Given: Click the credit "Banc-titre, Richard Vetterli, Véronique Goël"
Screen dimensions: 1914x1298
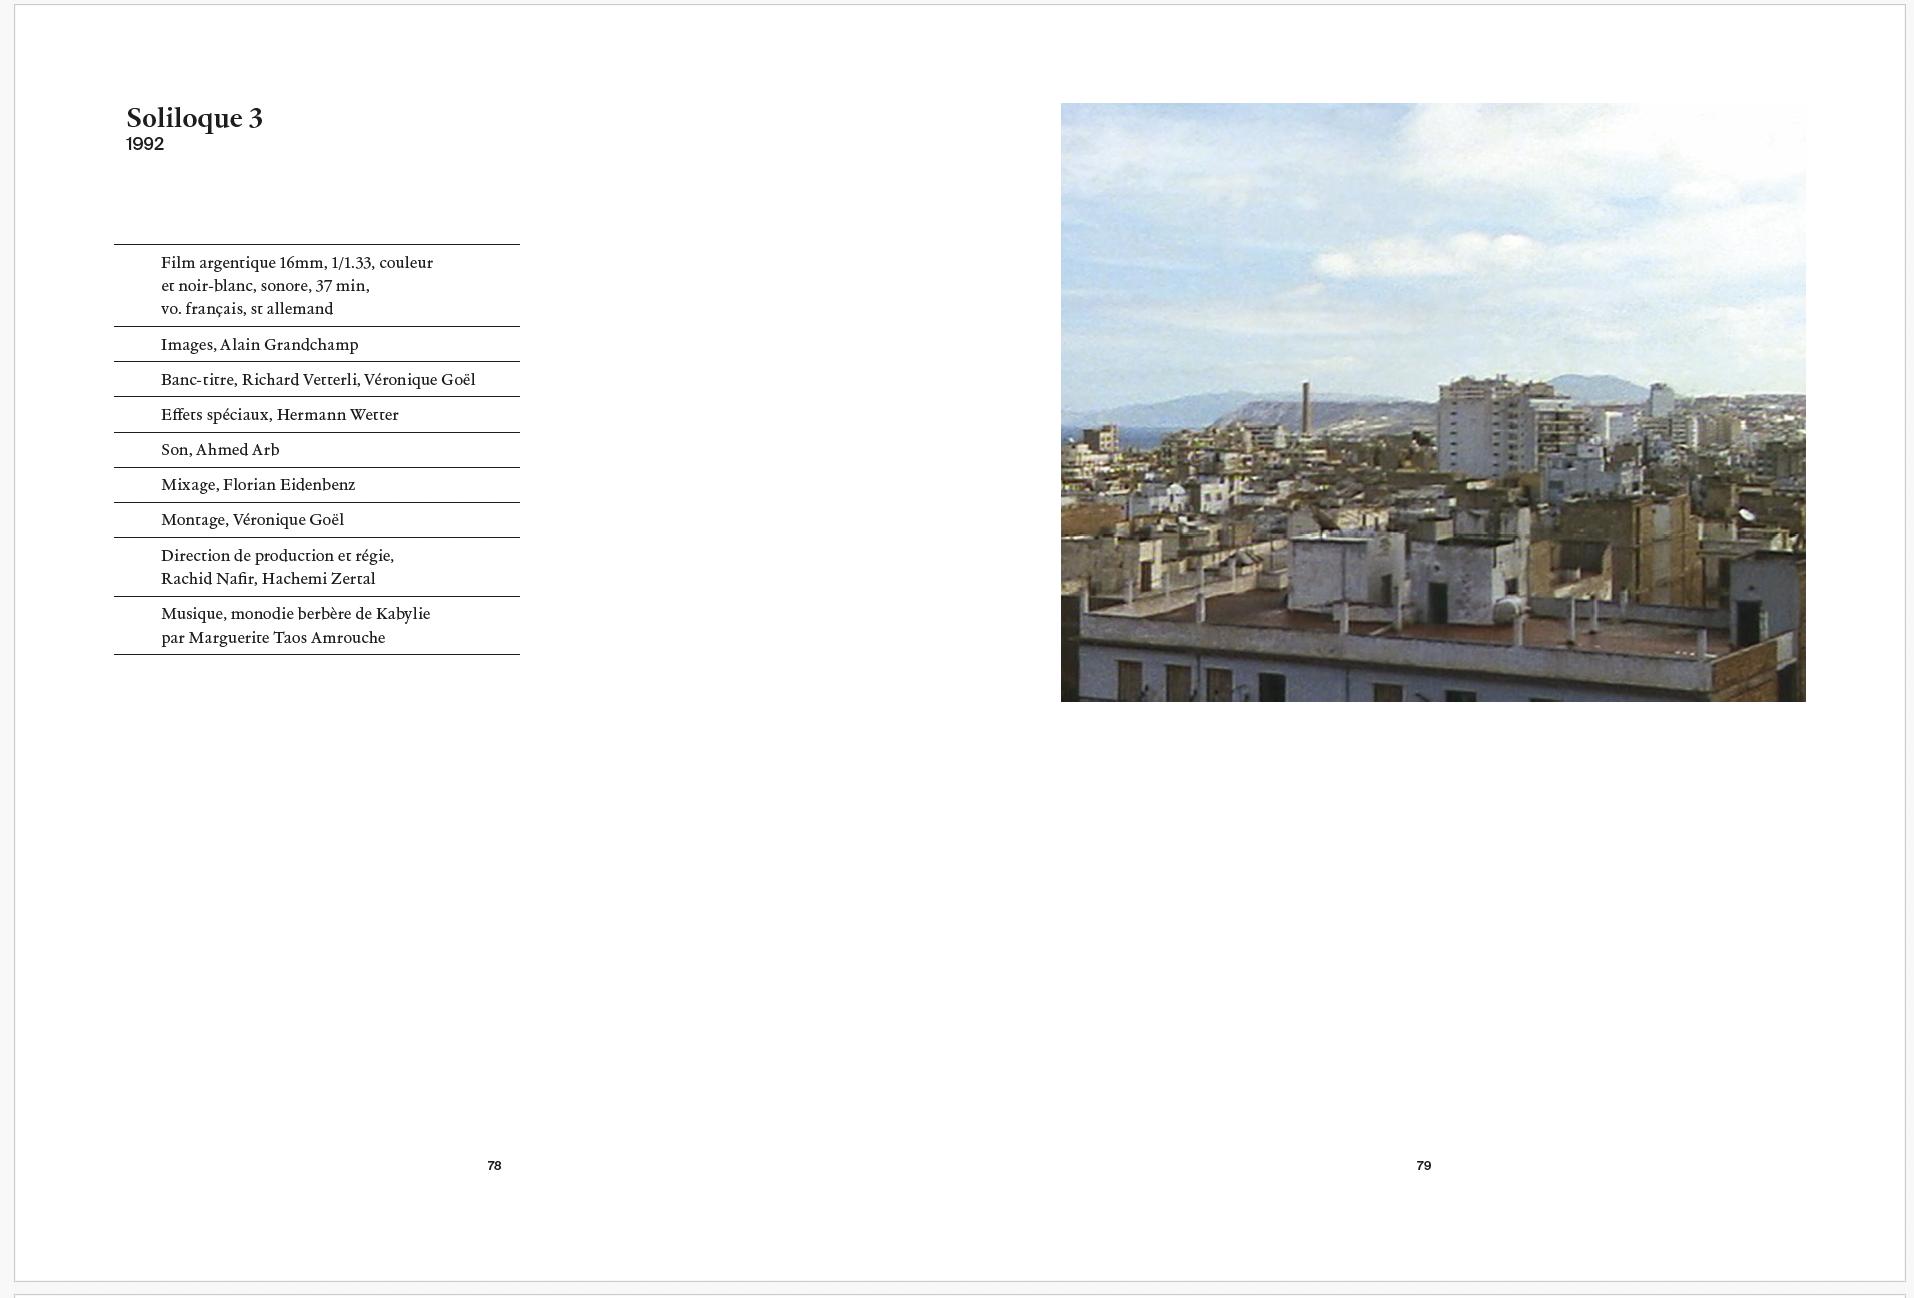Looking at the screenshot, I should (x=318, y=380).
